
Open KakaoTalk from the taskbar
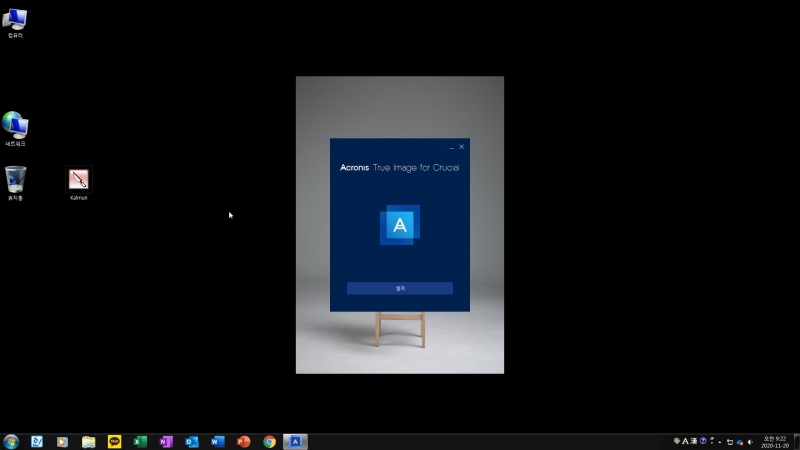point(114,441)
